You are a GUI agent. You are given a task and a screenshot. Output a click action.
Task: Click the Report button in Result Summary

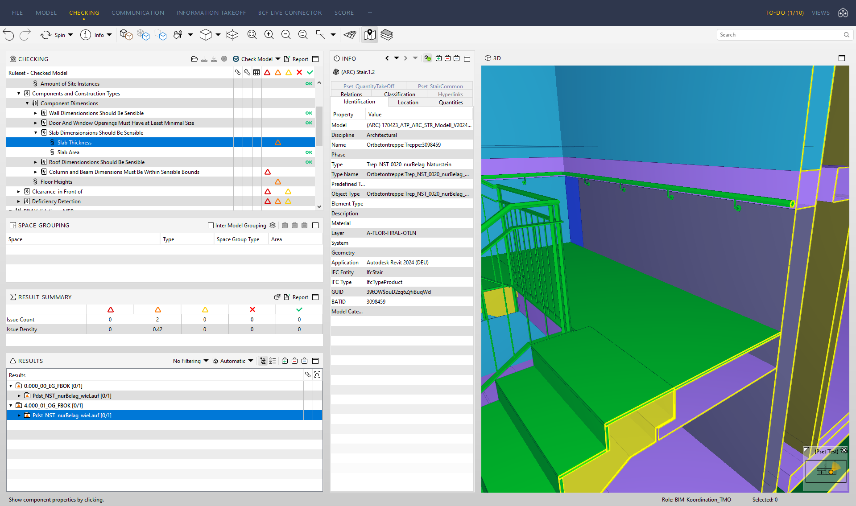[299, 297]
